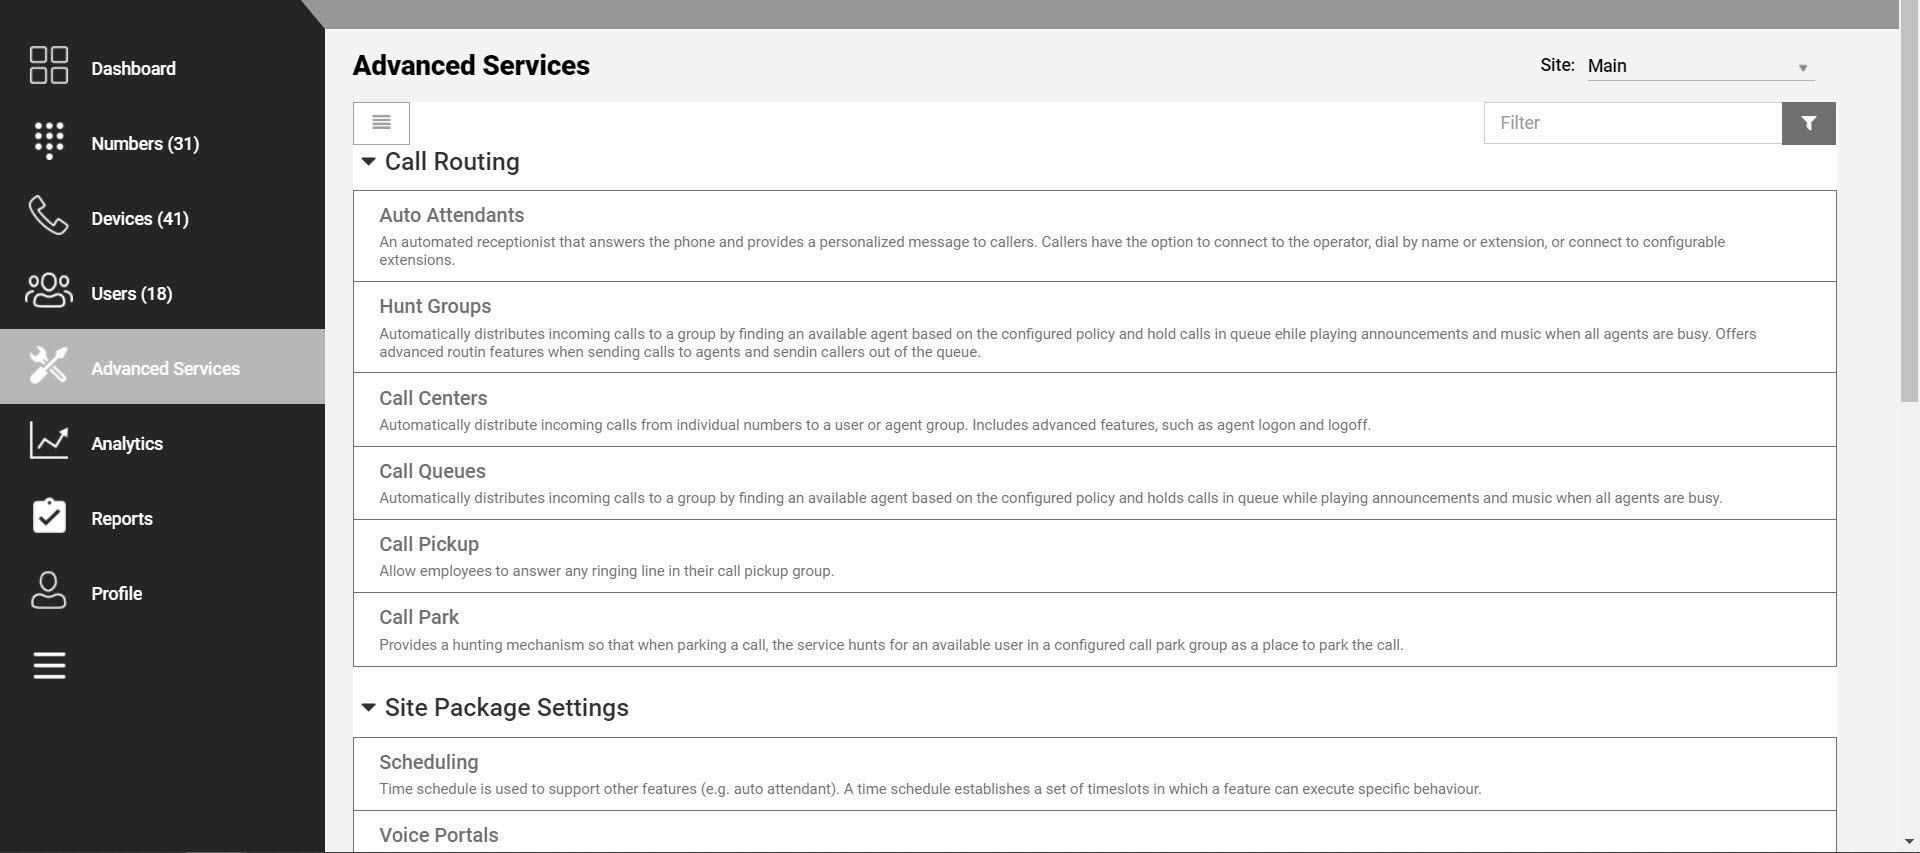The image size is (1920, 853).
Task: Apply filter with funnel button
Action: [1808, 123]
